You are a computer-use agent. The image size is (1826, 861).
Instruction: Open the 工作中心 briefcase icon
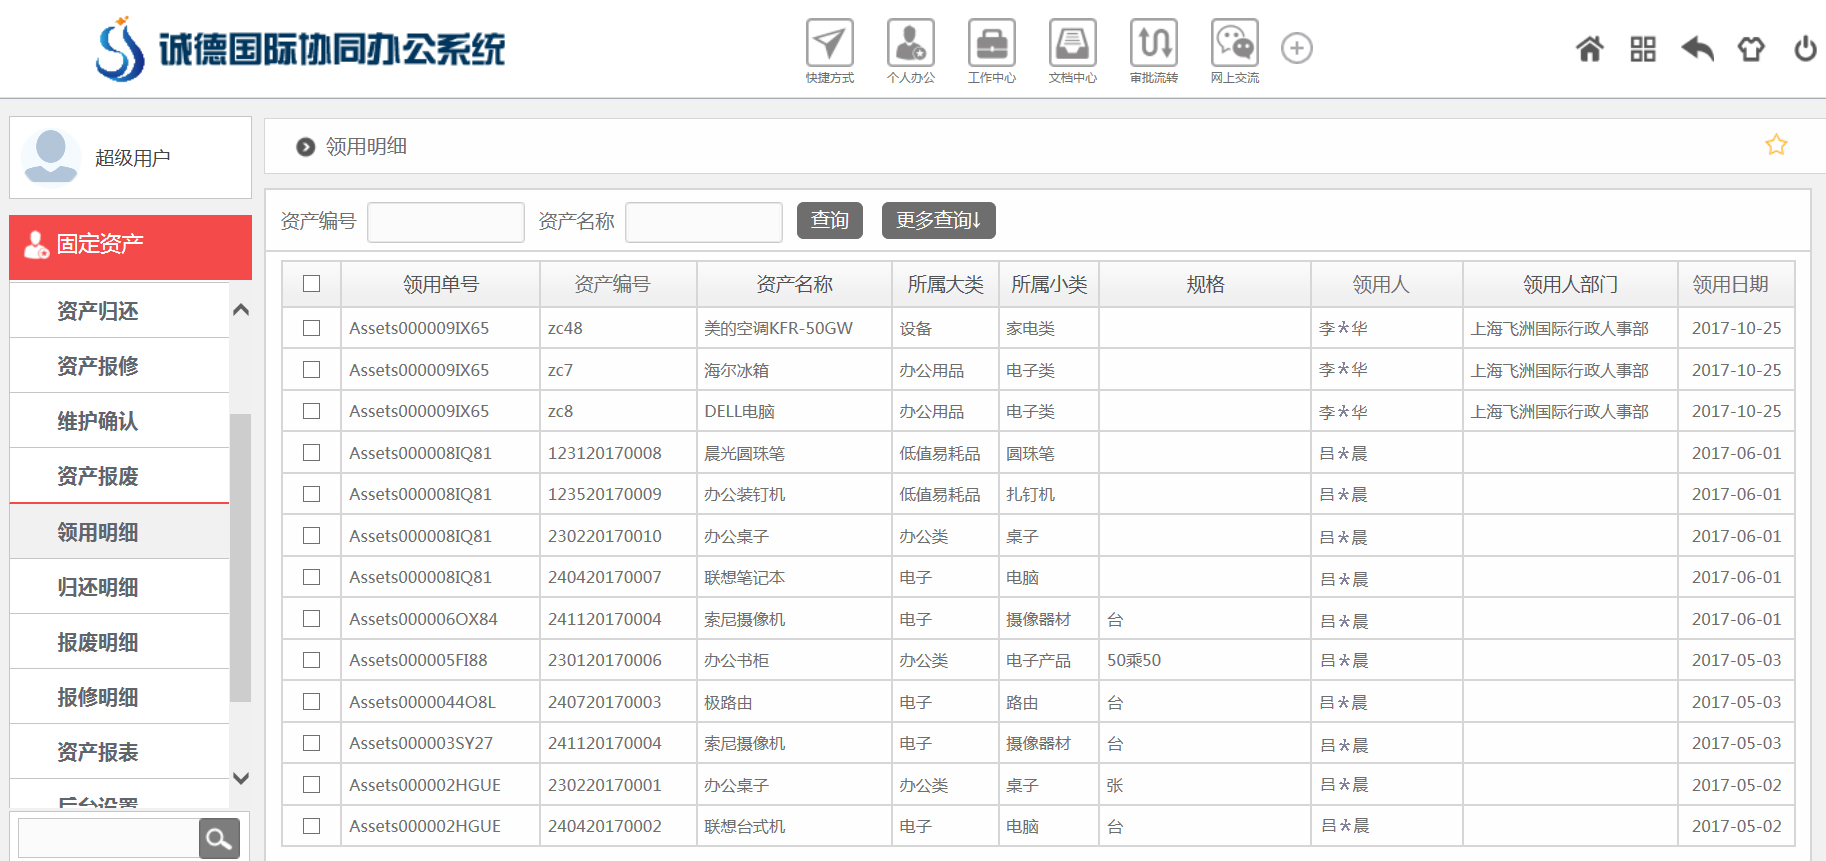coord(991,44)
